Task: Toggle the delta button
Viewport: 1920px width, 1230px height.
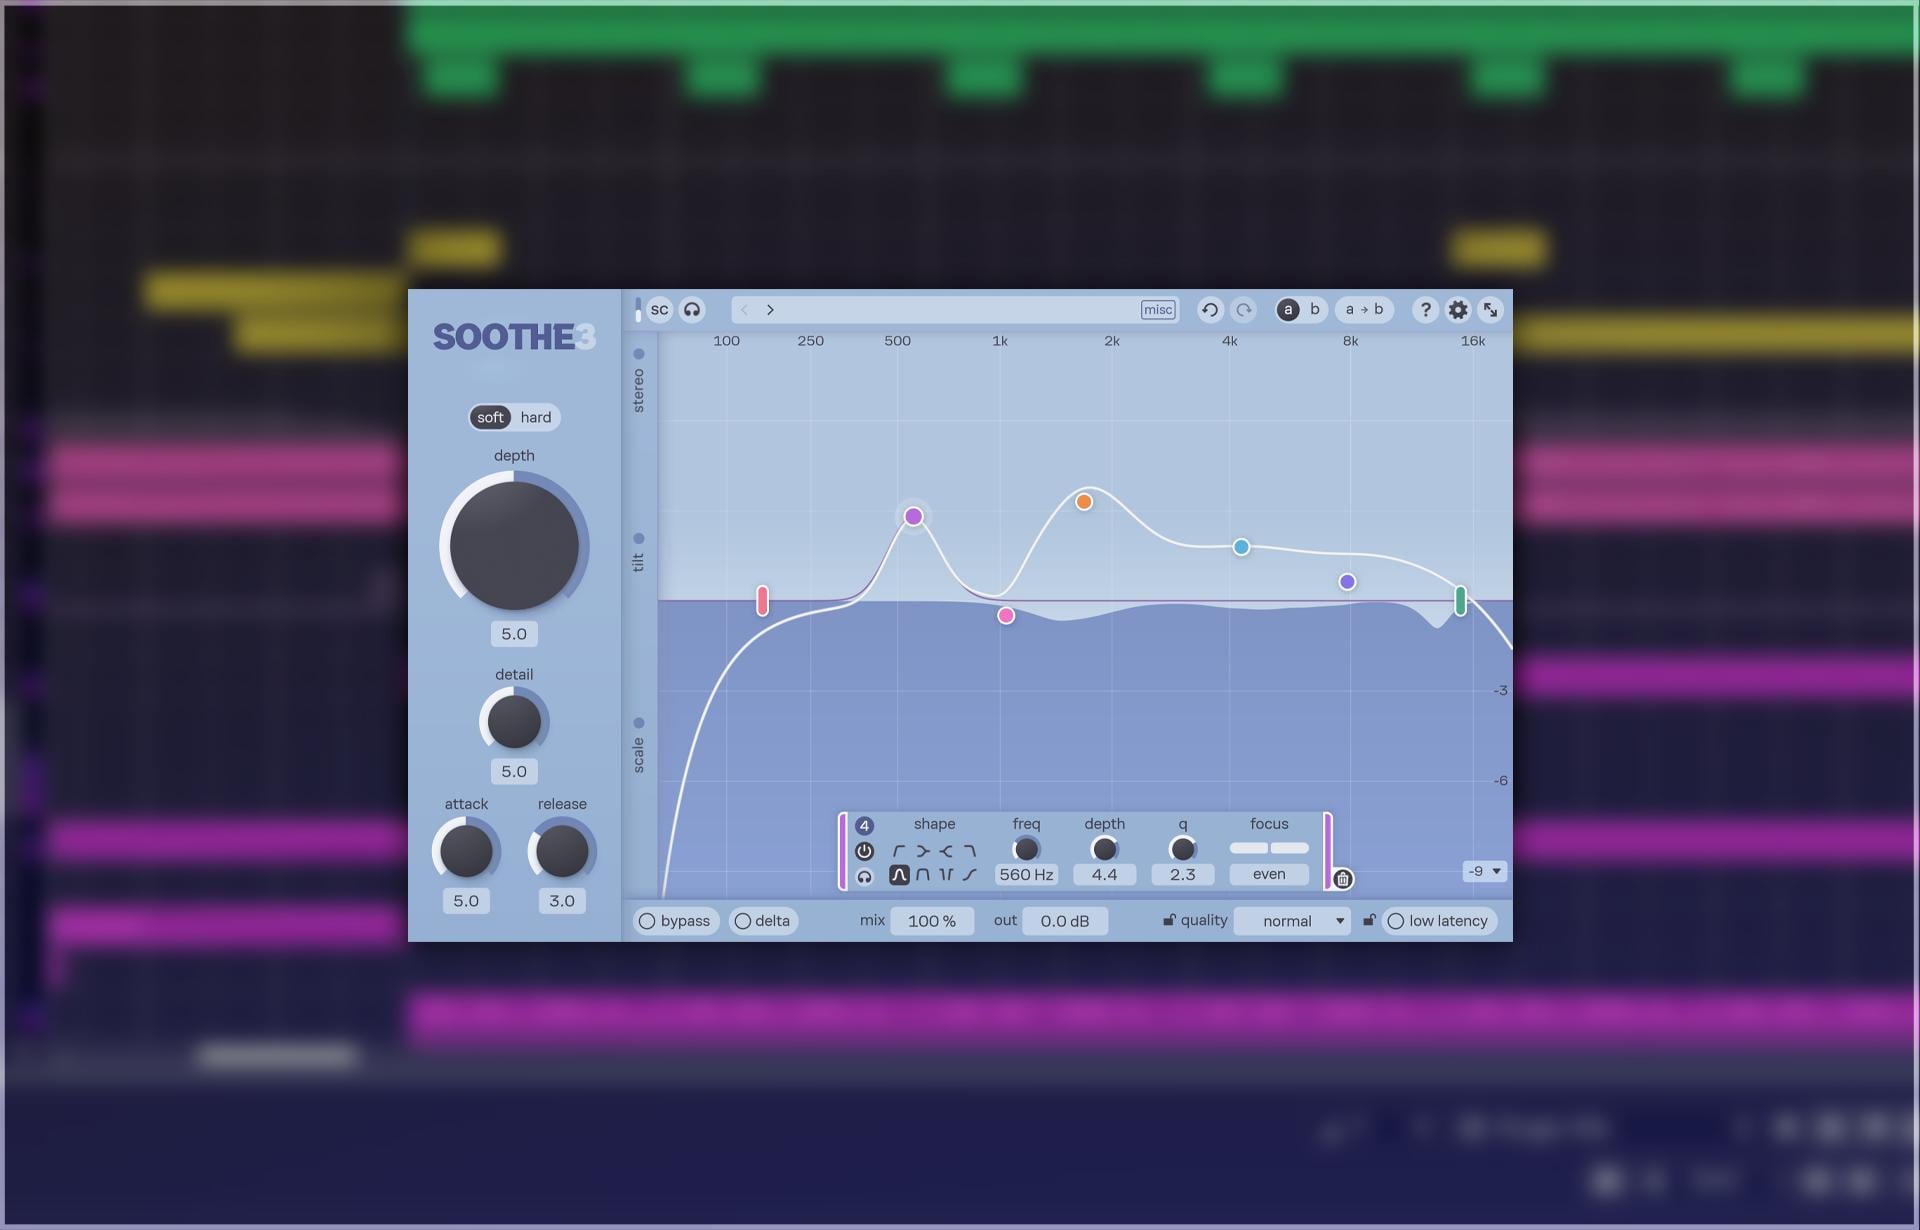Action: coord(764,921)
